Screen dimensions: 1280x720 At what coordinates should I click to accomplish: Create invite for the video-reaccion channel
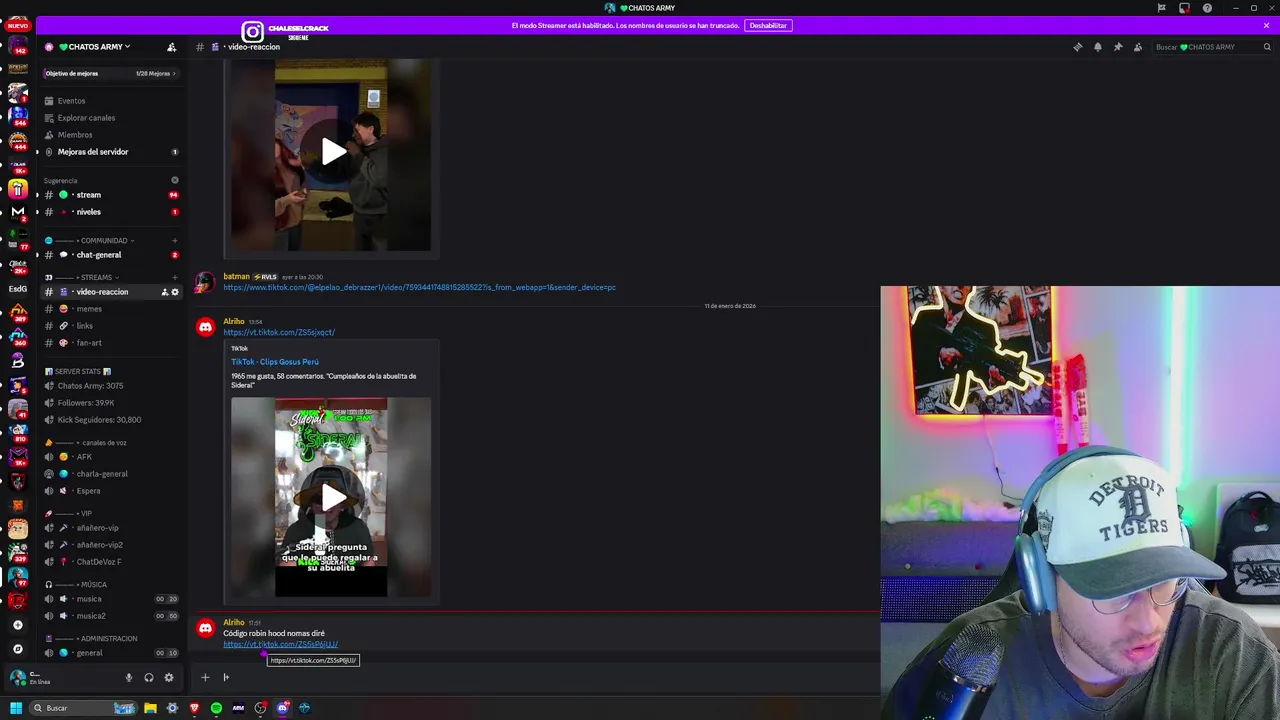click(x=164, y=292)
